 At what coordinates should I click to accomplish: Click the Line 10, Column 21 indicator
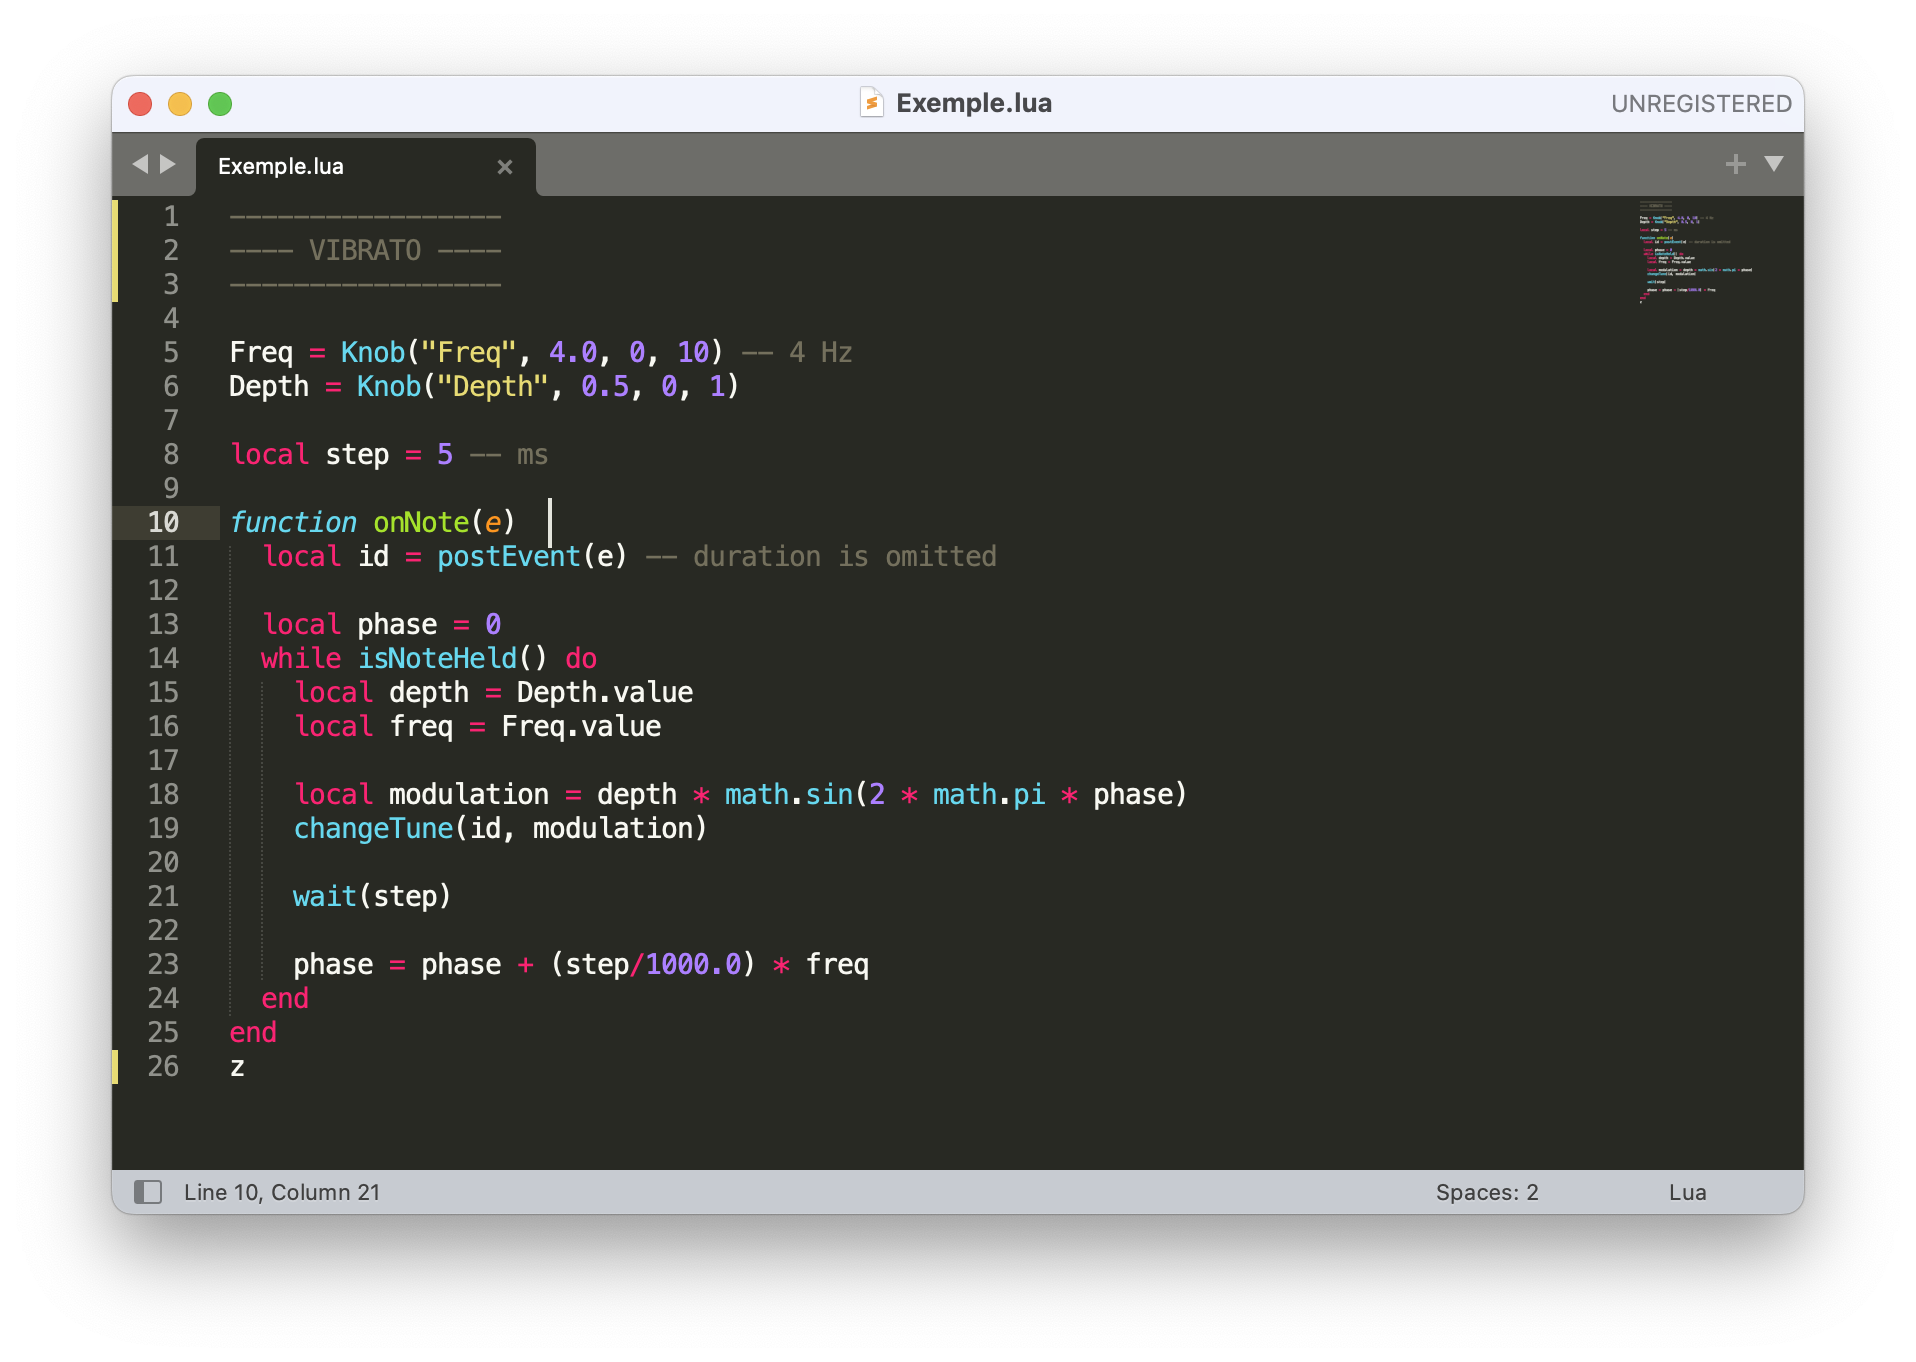(x=282, y=1192)
